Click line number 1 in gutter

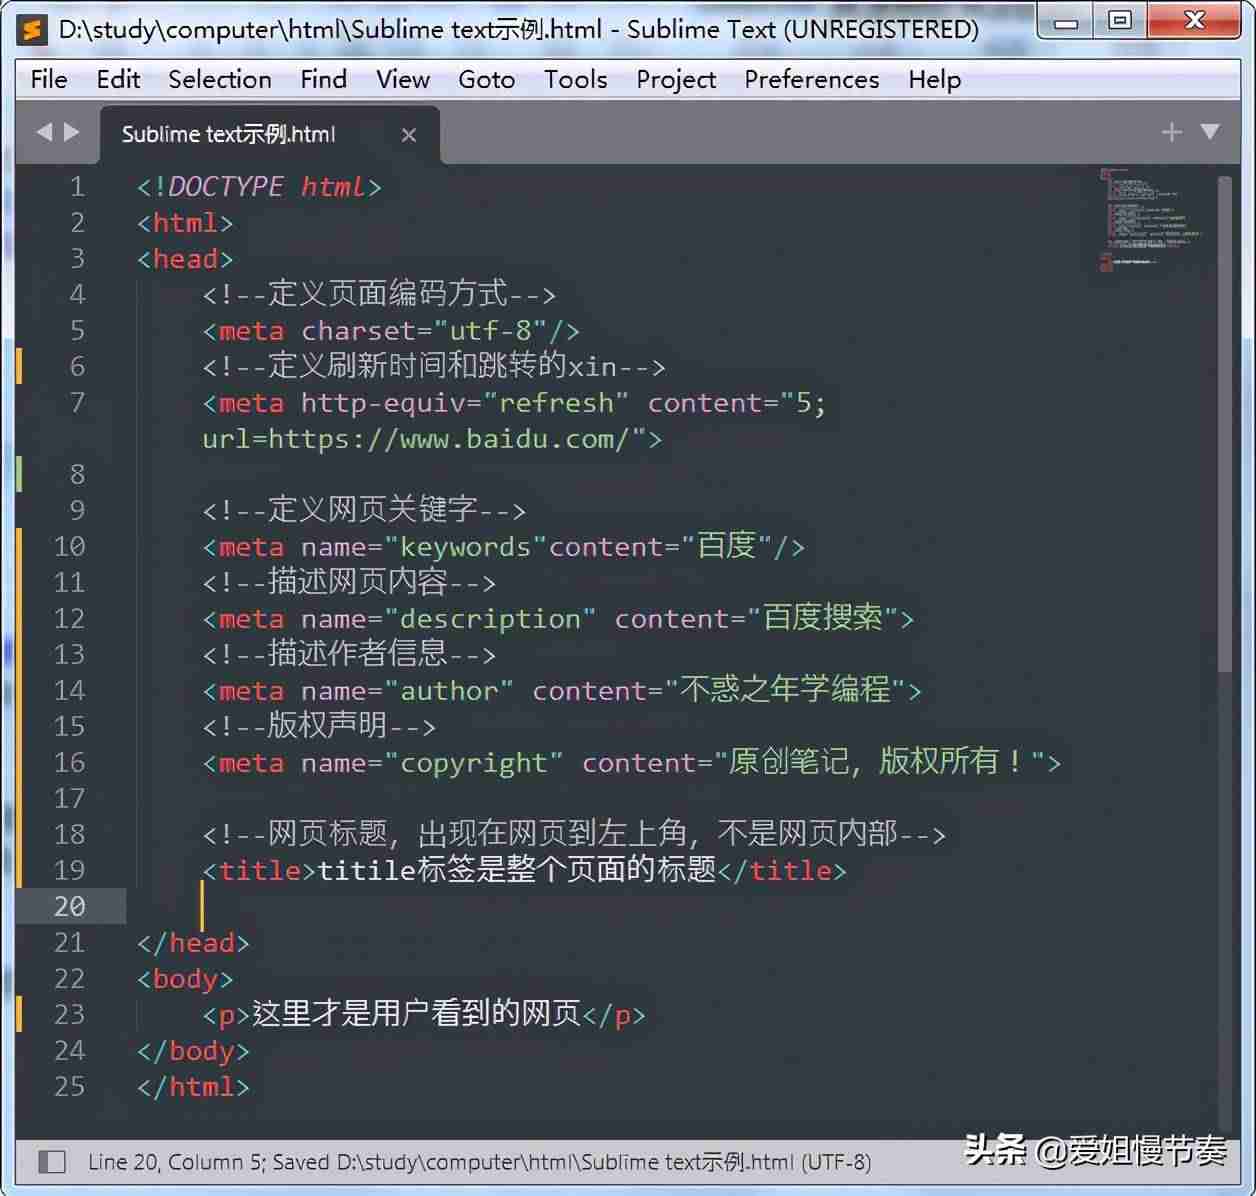[77, 187]
